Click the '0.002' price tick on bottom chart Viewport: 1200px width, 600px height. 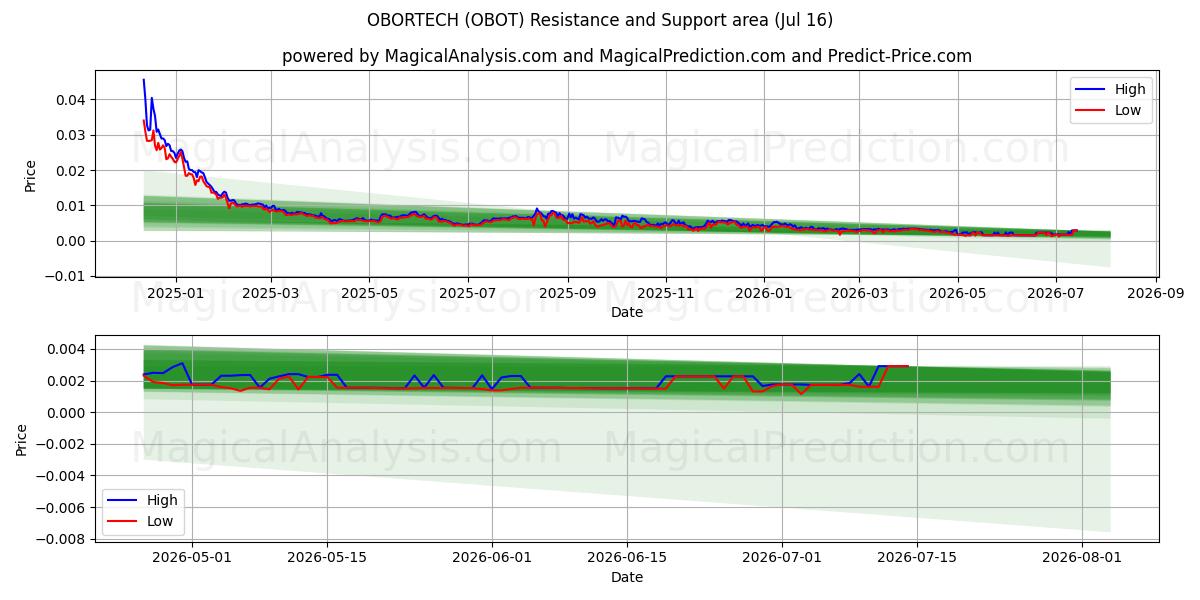point(68,381)
